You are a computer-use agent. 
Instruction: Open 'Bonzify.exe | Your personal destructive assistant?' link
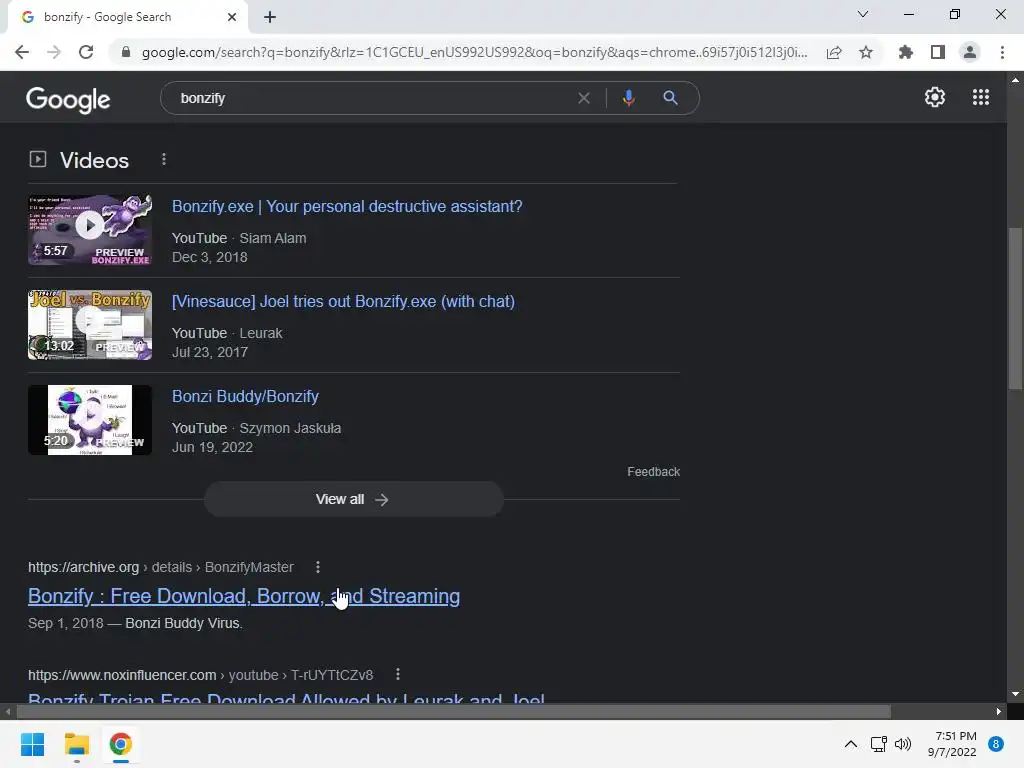click(x=347, y=206)
